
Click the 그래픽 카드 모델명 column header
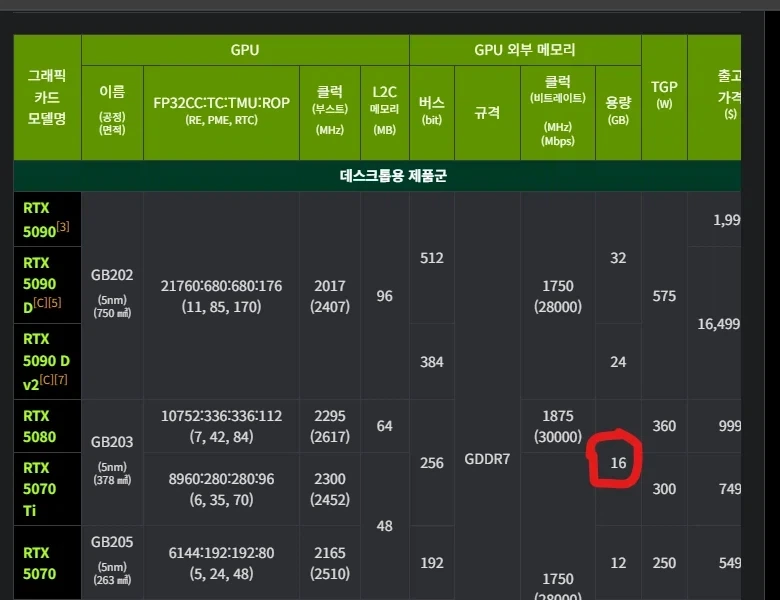[x=47, y=98]
